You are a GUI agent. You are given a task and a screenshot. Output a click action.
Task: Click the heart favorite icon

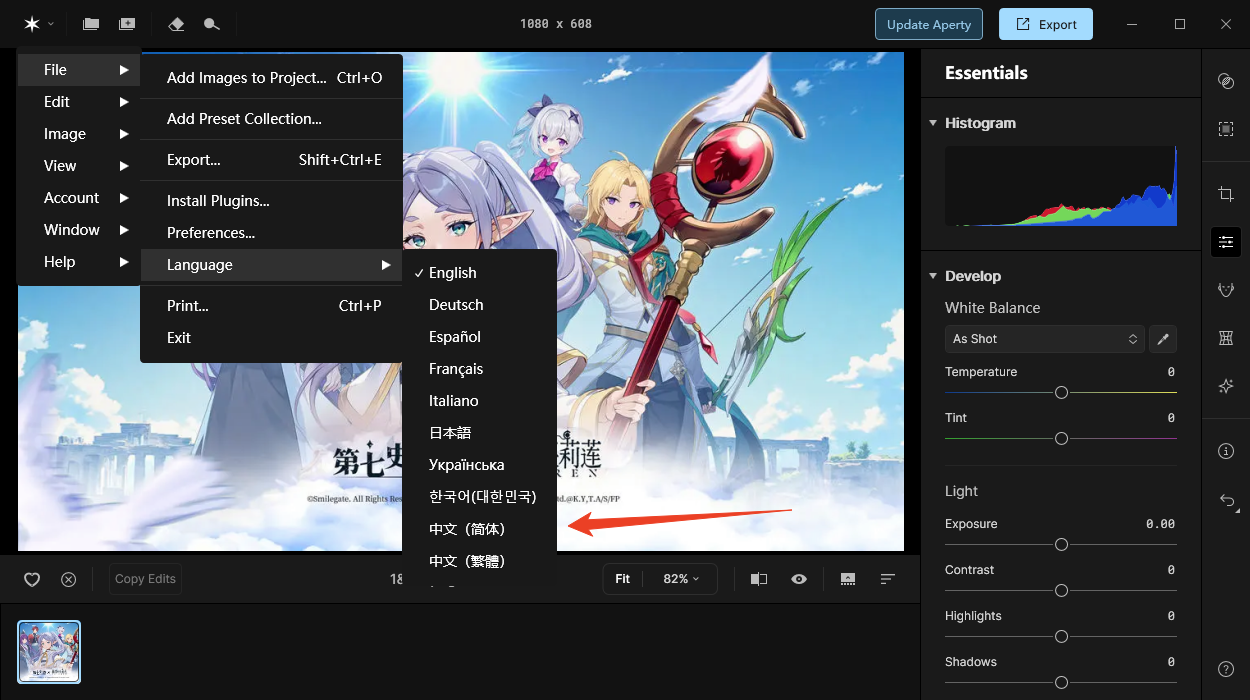[x=32, y=579]
